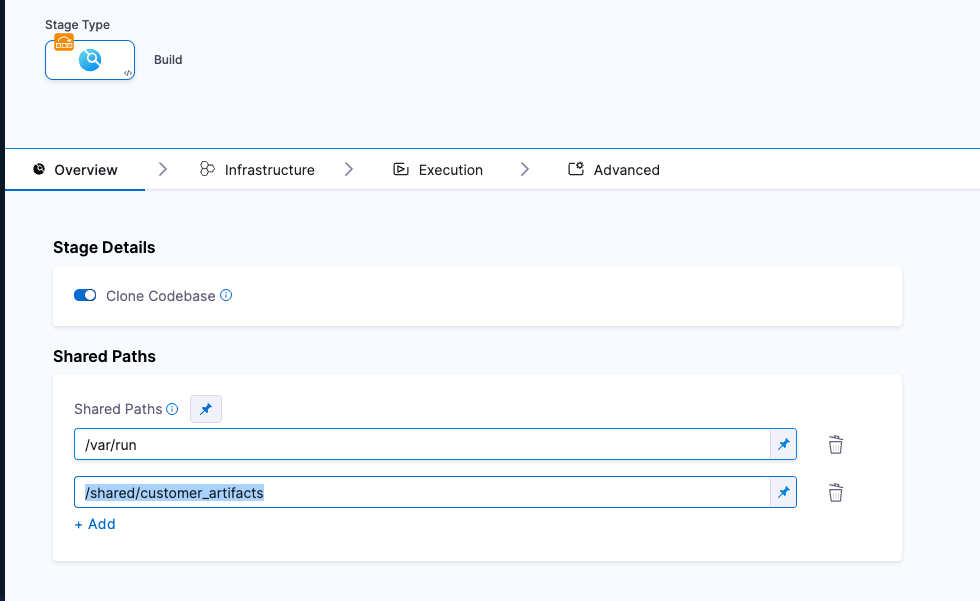Click pin icon in /var/run field

tap(783, 444)
